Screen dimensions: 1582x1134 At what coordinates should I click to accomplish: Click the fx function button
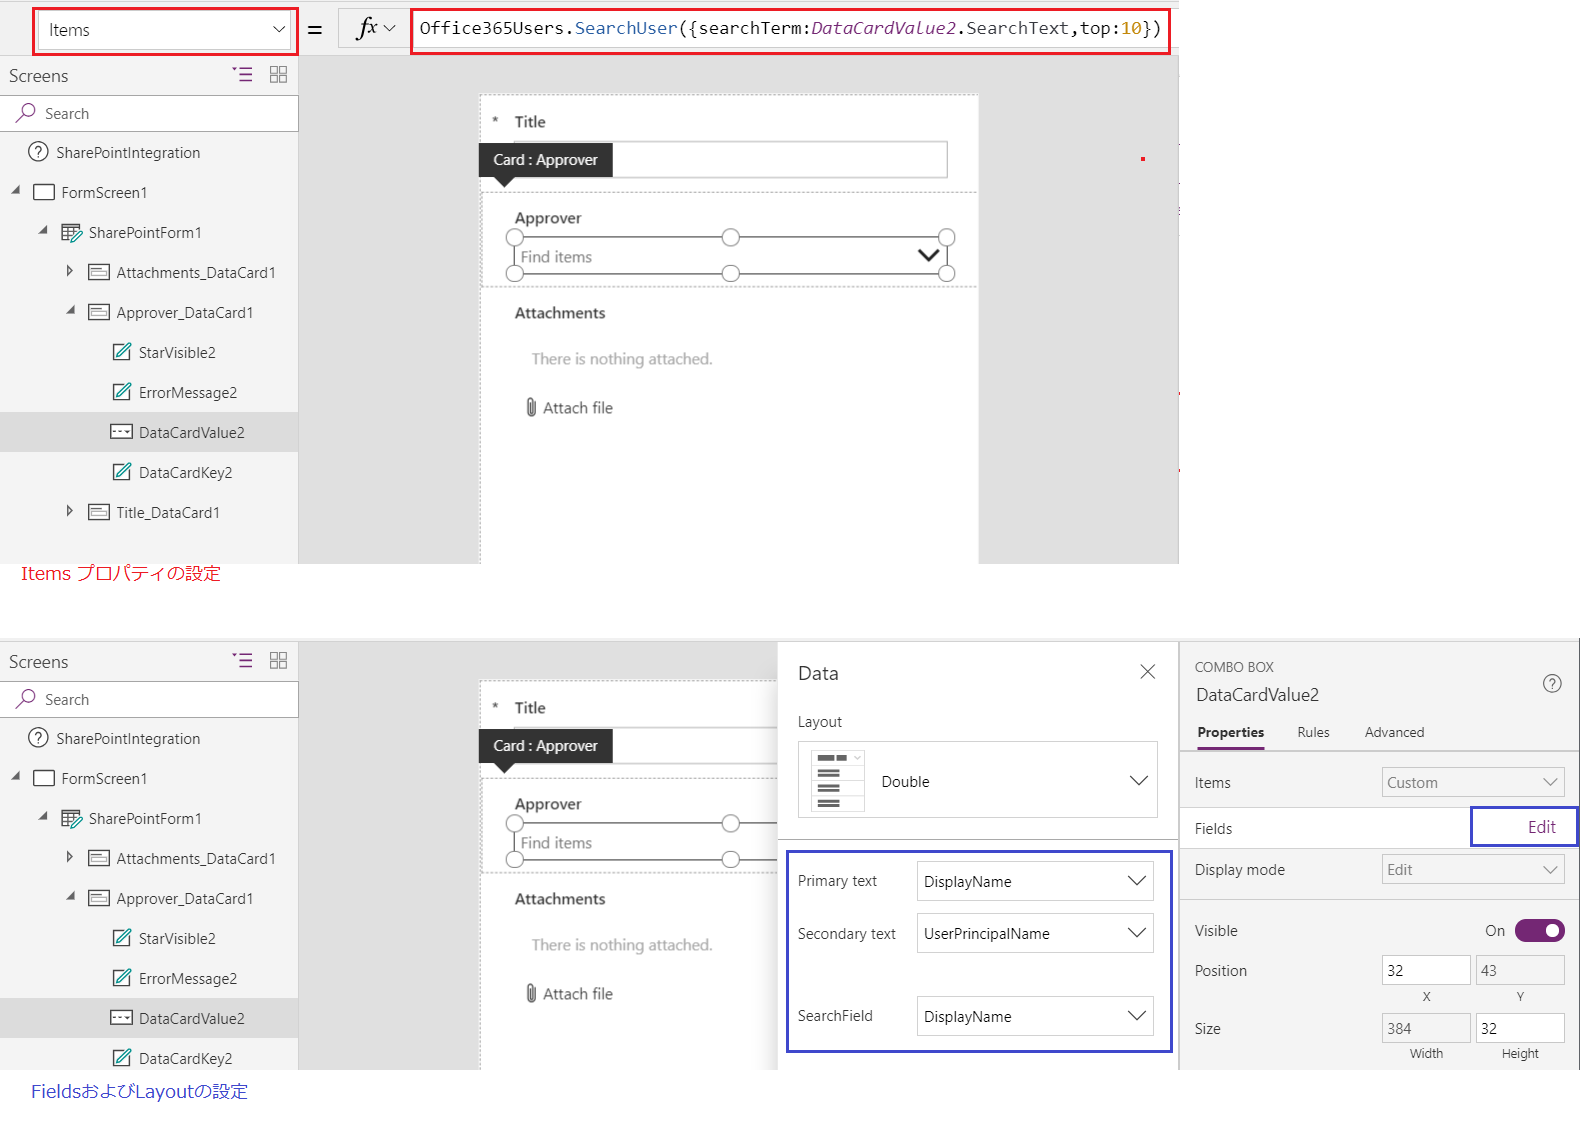[375, 29]
